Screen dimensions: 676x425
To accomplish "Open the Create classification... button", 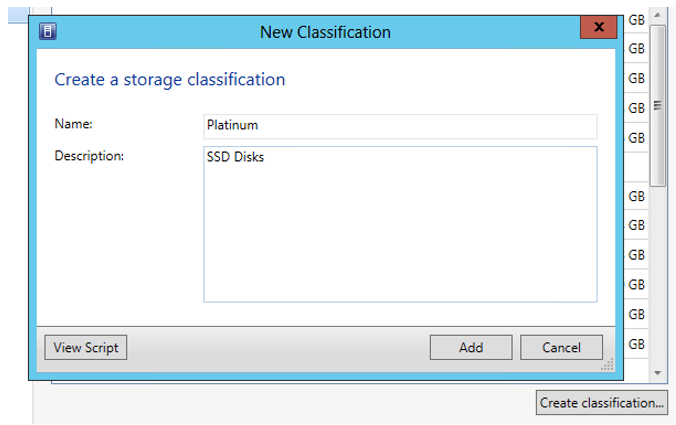I will click(x=602, y=403).
